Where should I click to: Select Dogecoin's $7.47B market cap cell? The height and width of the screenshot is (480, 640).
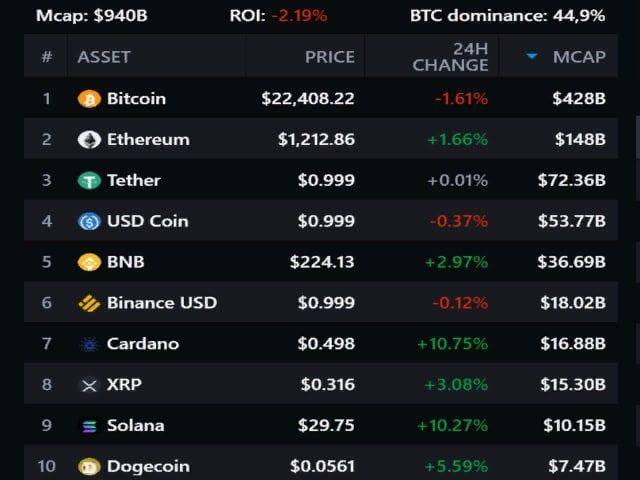578,466
